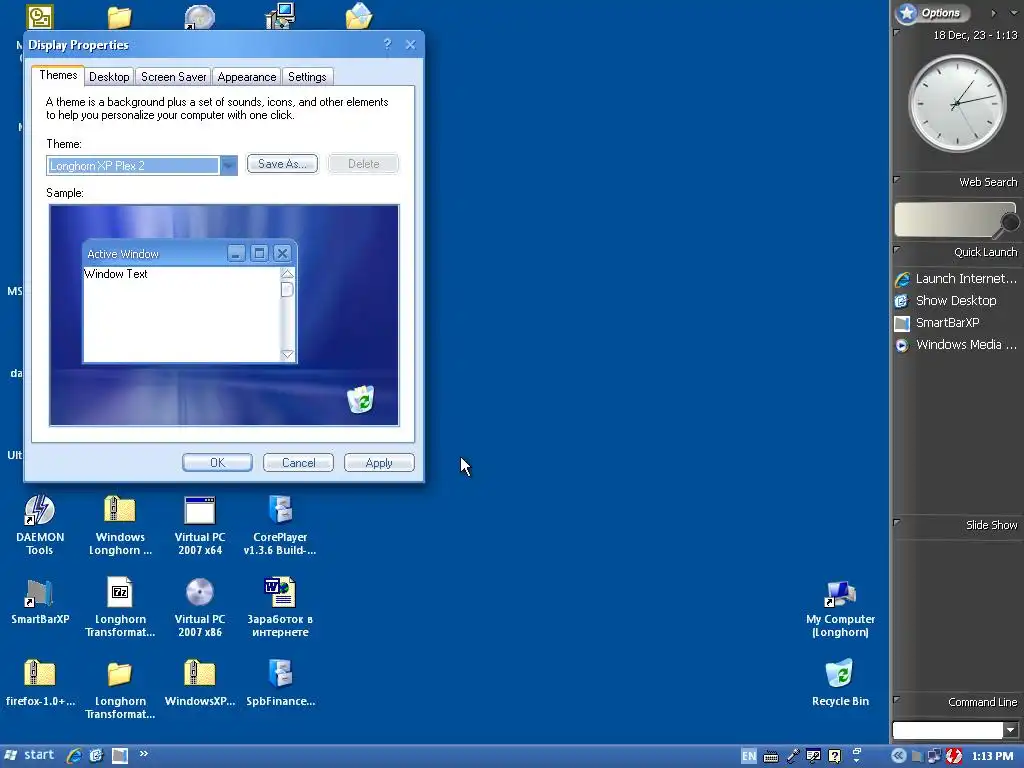Switch to the Desktop tab
Image resolution: width=1024 pixels, height=768 pixels.
[109, 76]
